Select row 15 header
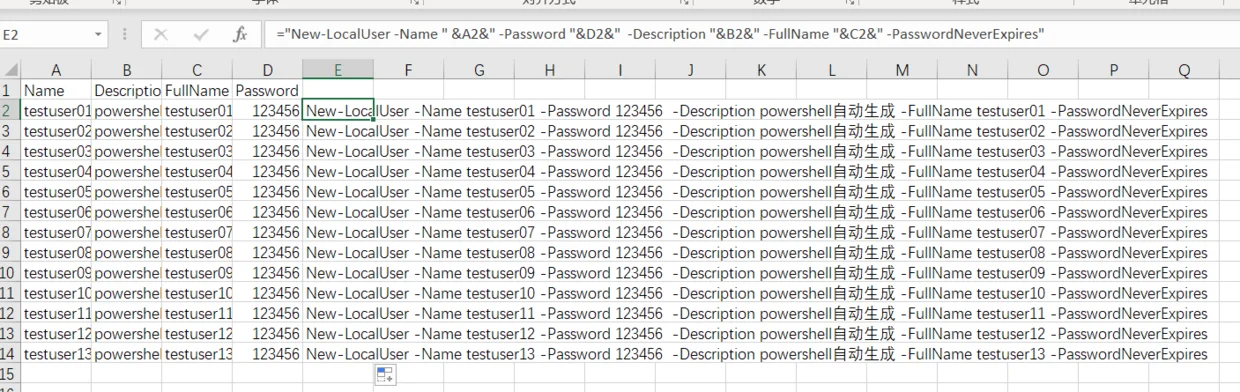Viewport: 1240px width, 392px height. [x=10, y=374]
